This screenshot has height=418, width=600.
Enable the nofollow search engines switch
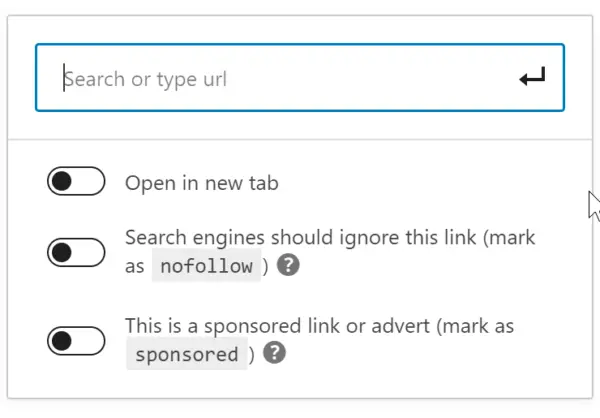[76, 252]
